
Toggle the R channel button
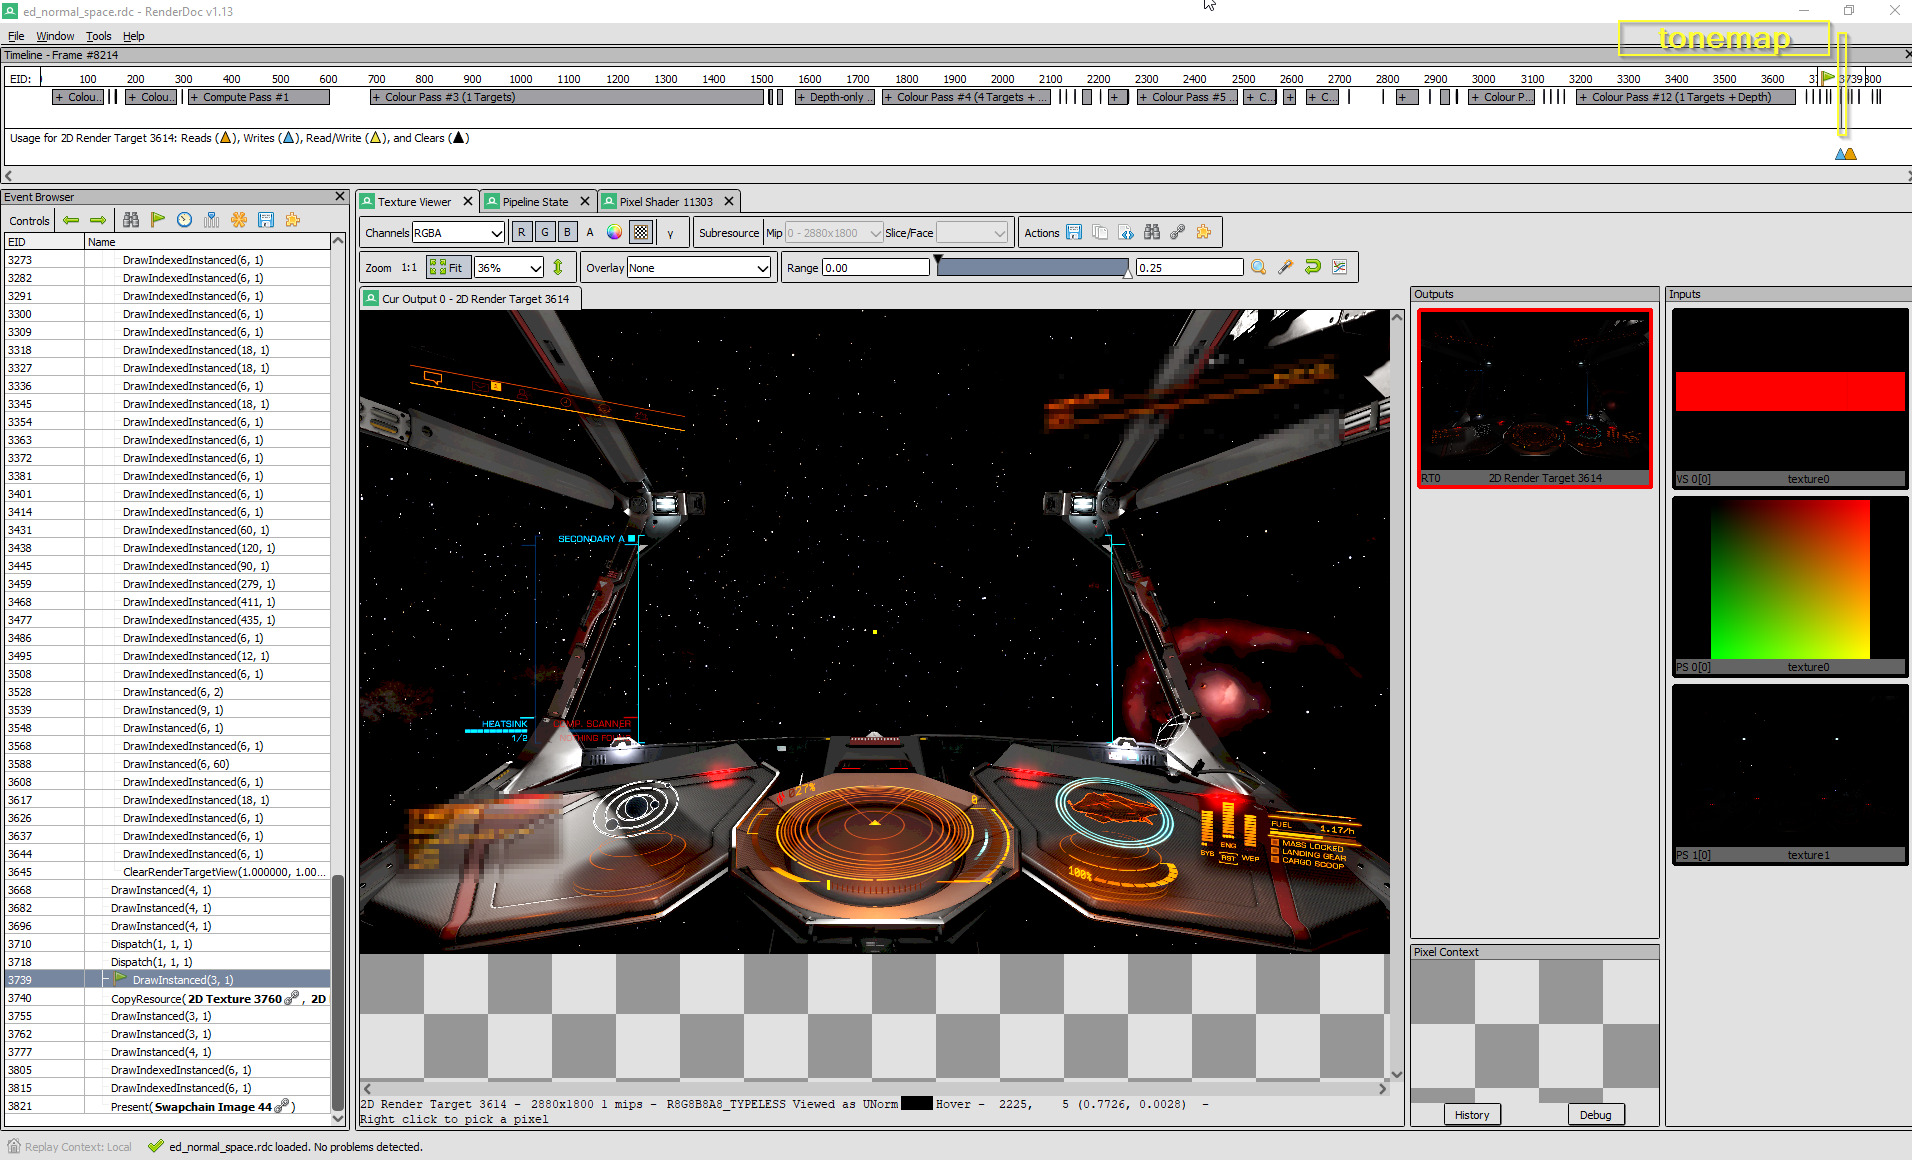[x=521, y=232]
